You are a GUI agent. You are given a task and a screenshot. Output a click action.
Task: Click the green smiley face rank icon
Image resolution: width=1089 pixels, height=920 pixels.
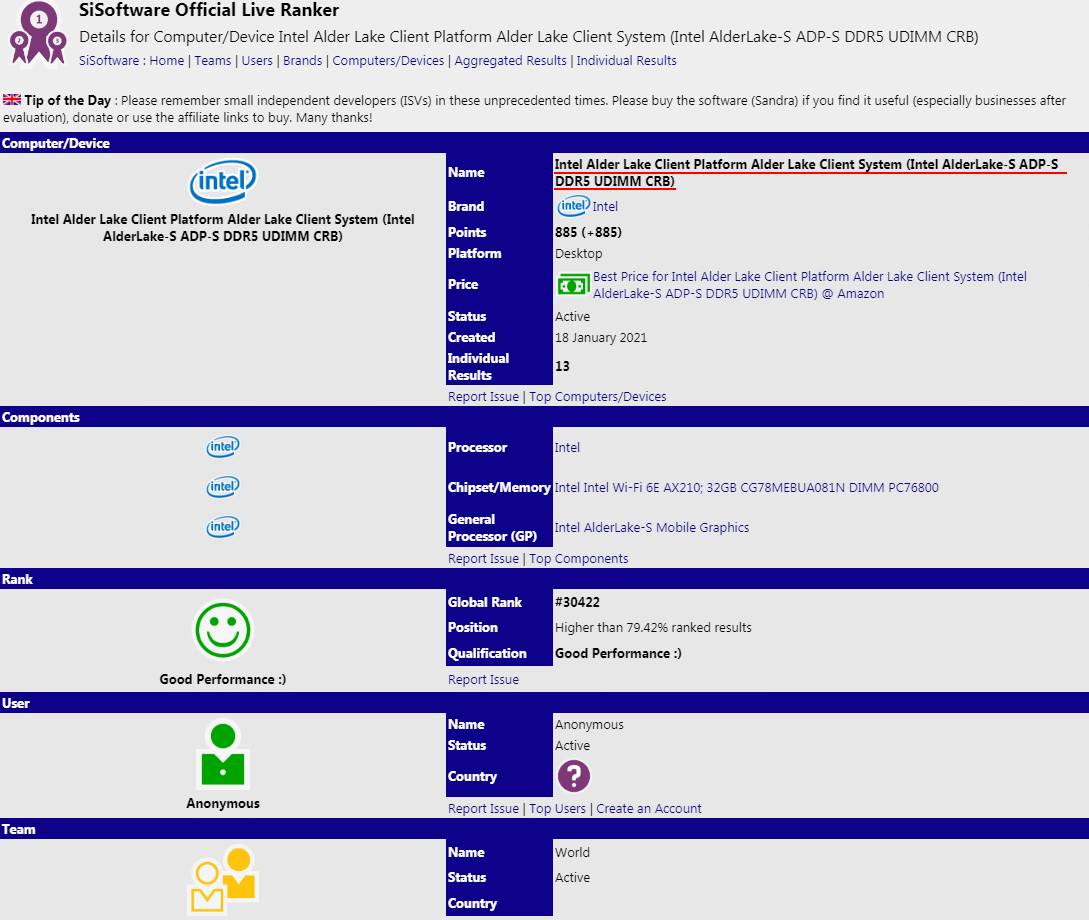[223, 630]
